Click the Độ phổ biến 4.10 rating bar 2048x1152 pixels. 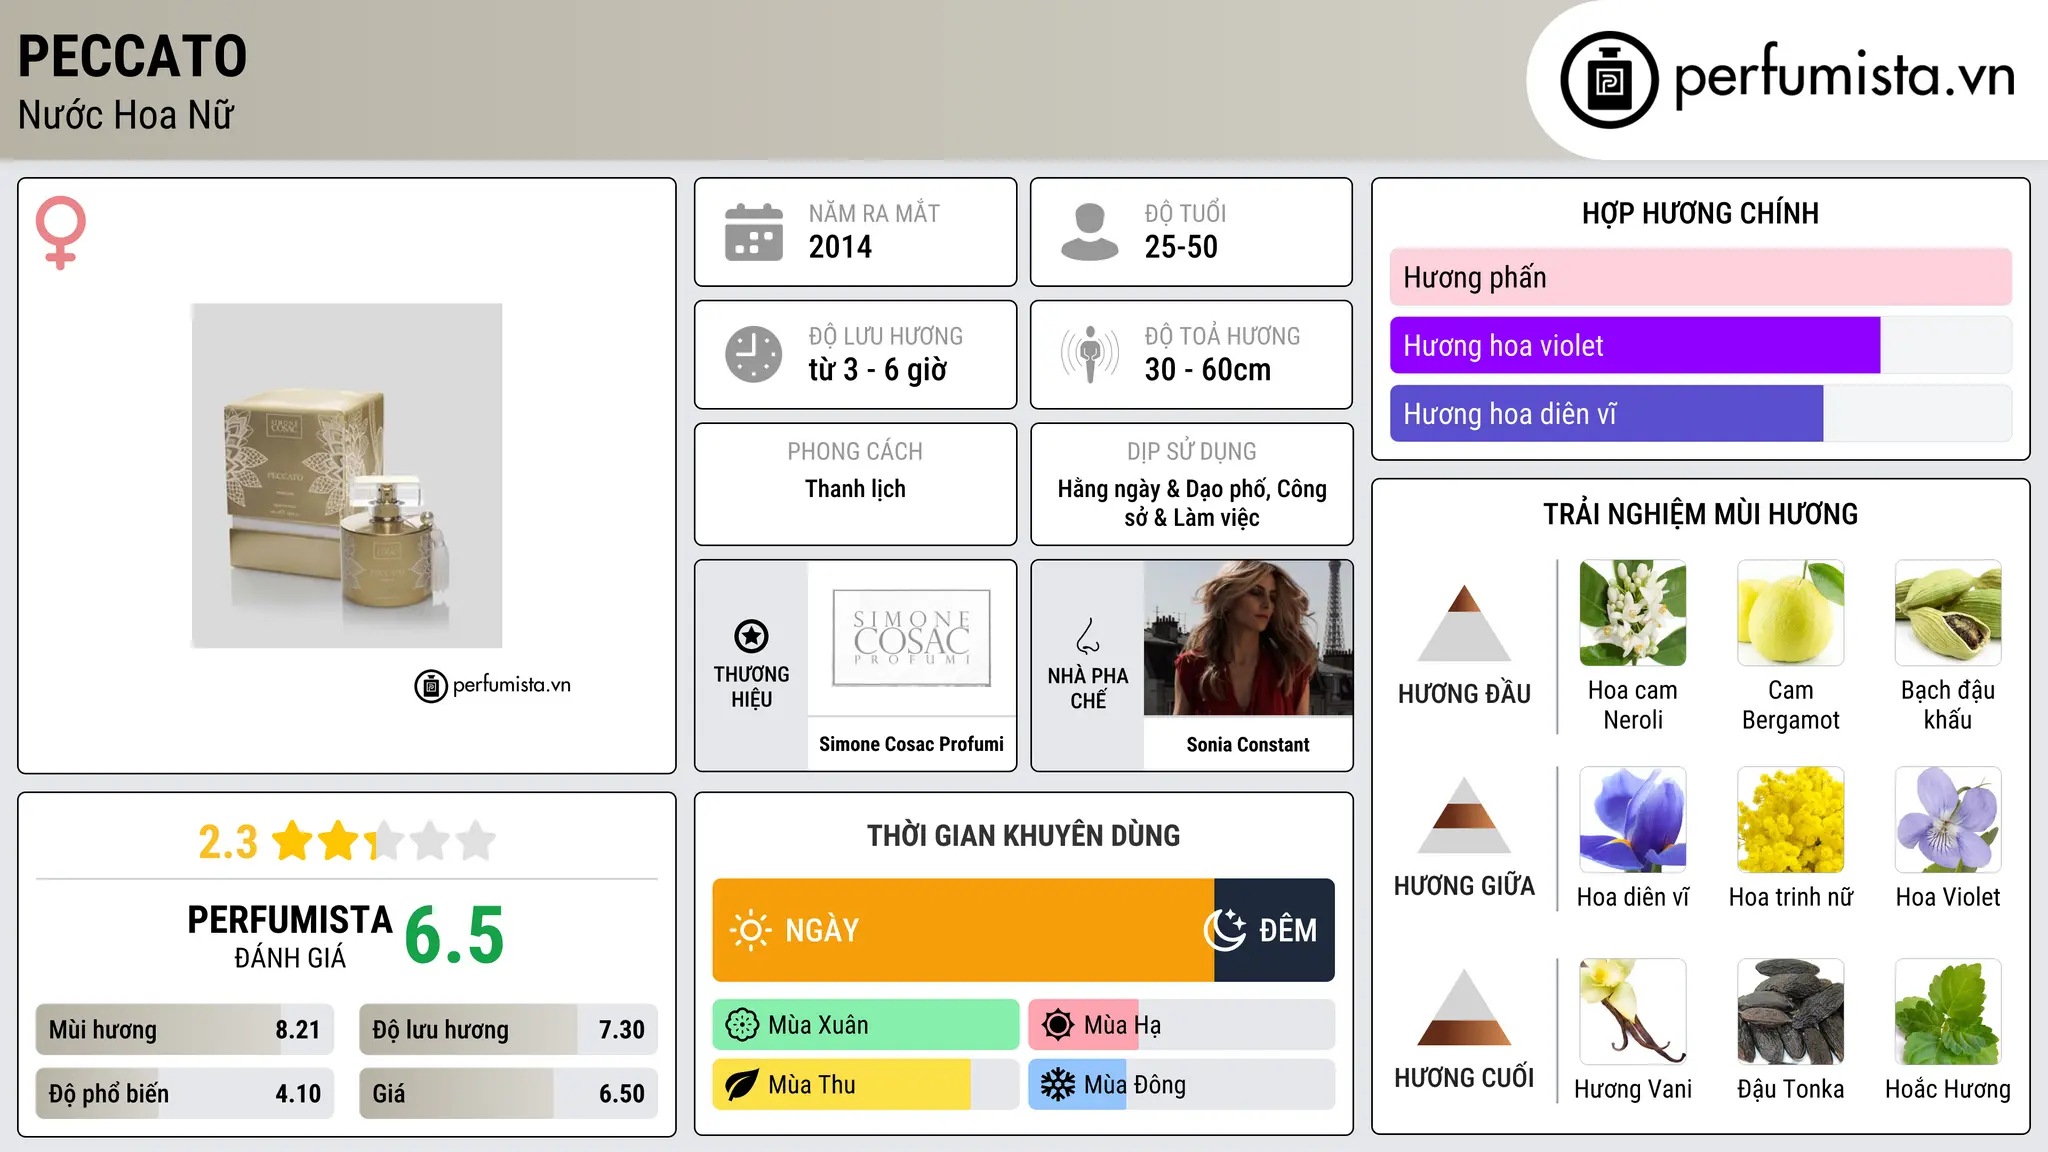coord(185,1093)
